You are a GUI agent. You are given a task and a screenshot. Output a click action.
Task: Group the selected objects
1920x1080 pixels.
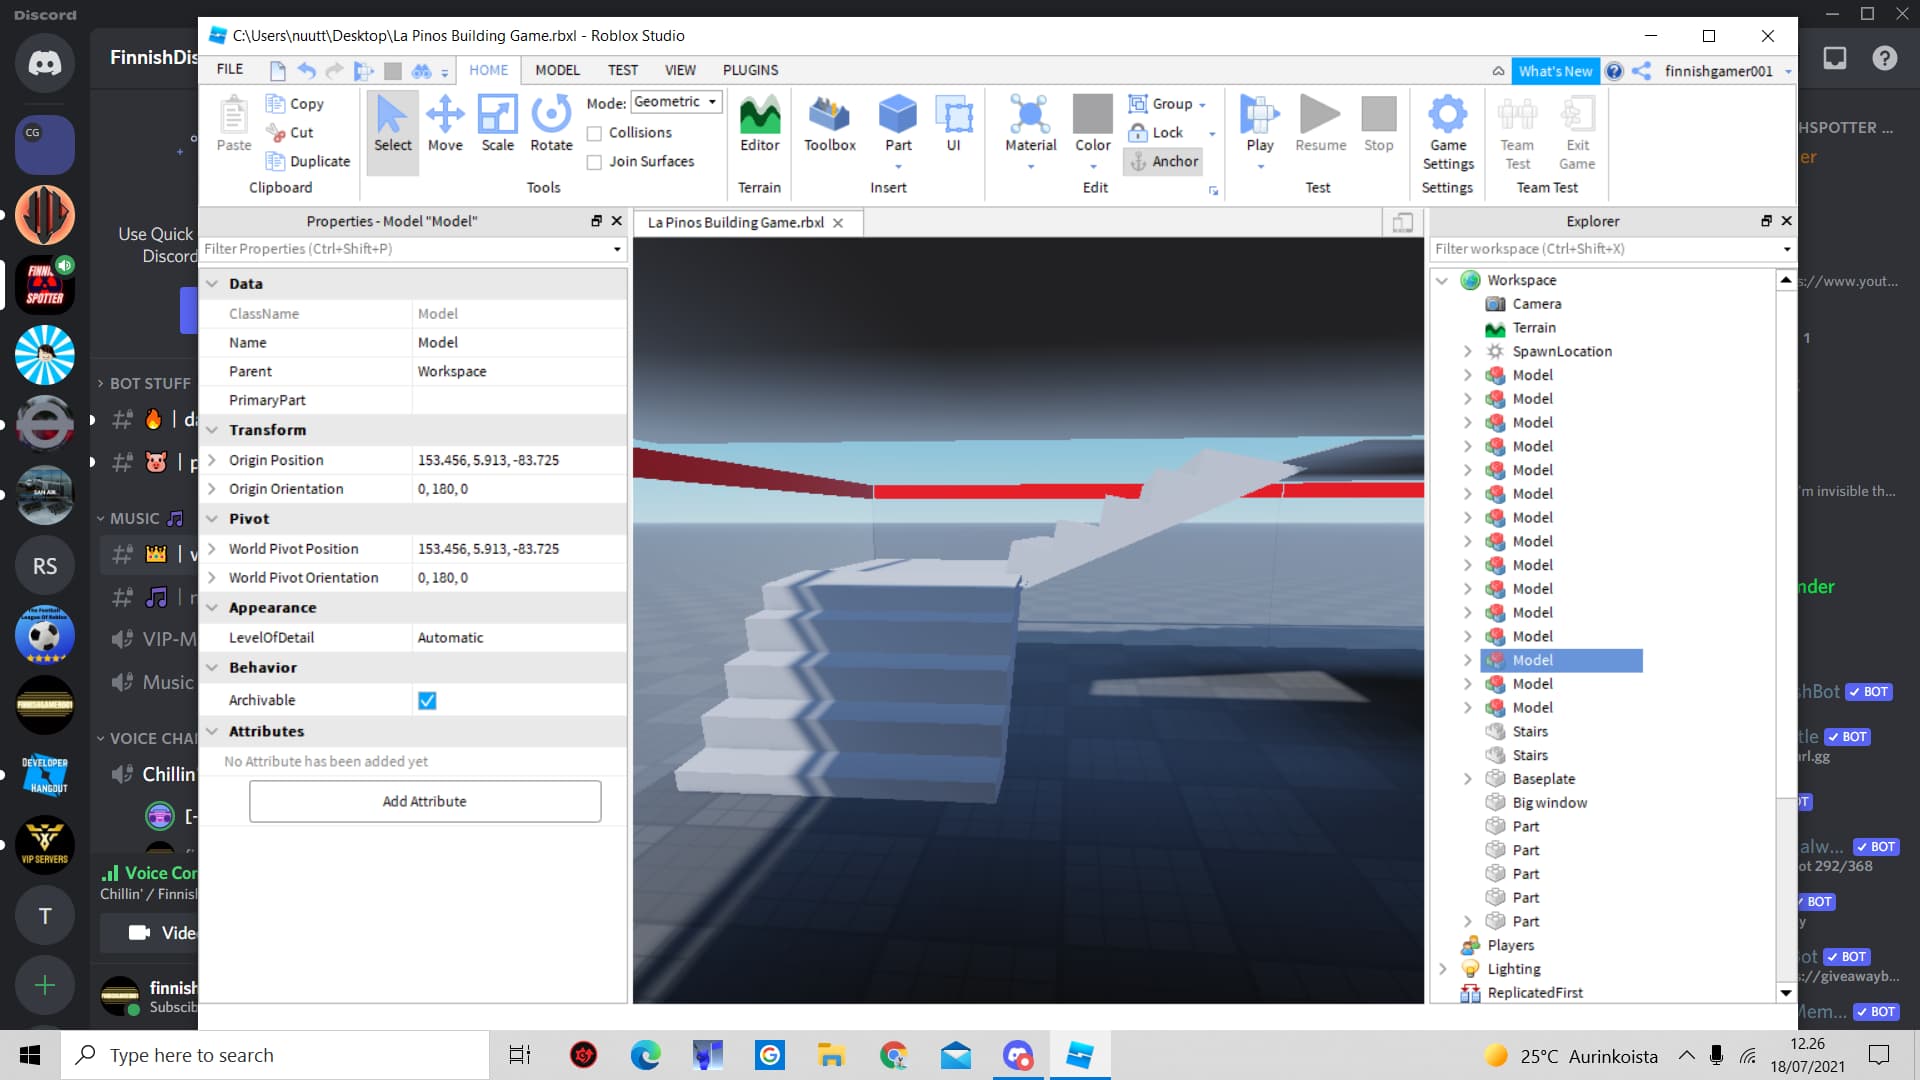(x=1160, y=103)
